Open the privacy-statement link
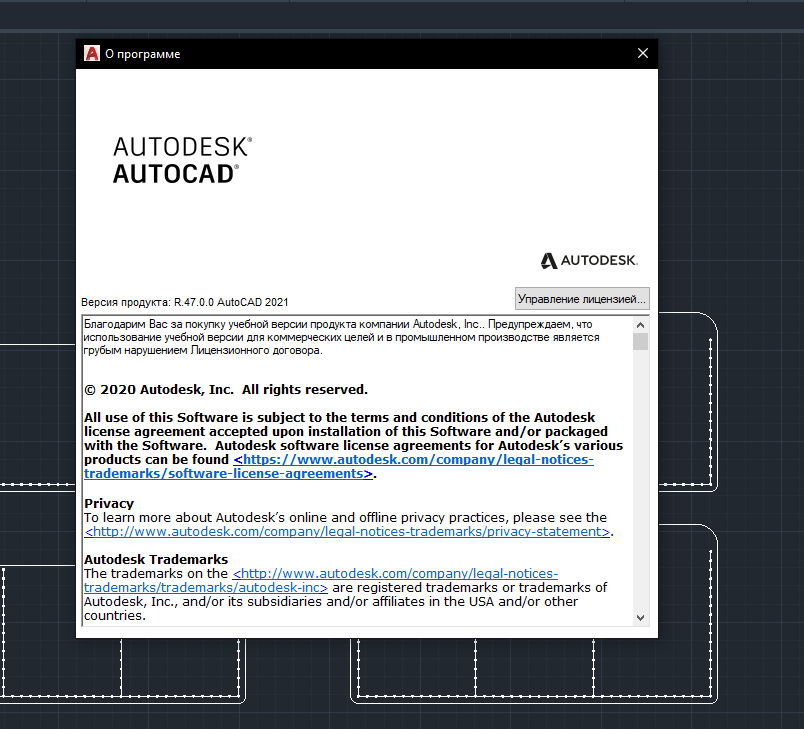Screen dimensions: 804x729 tap(347, 532)
